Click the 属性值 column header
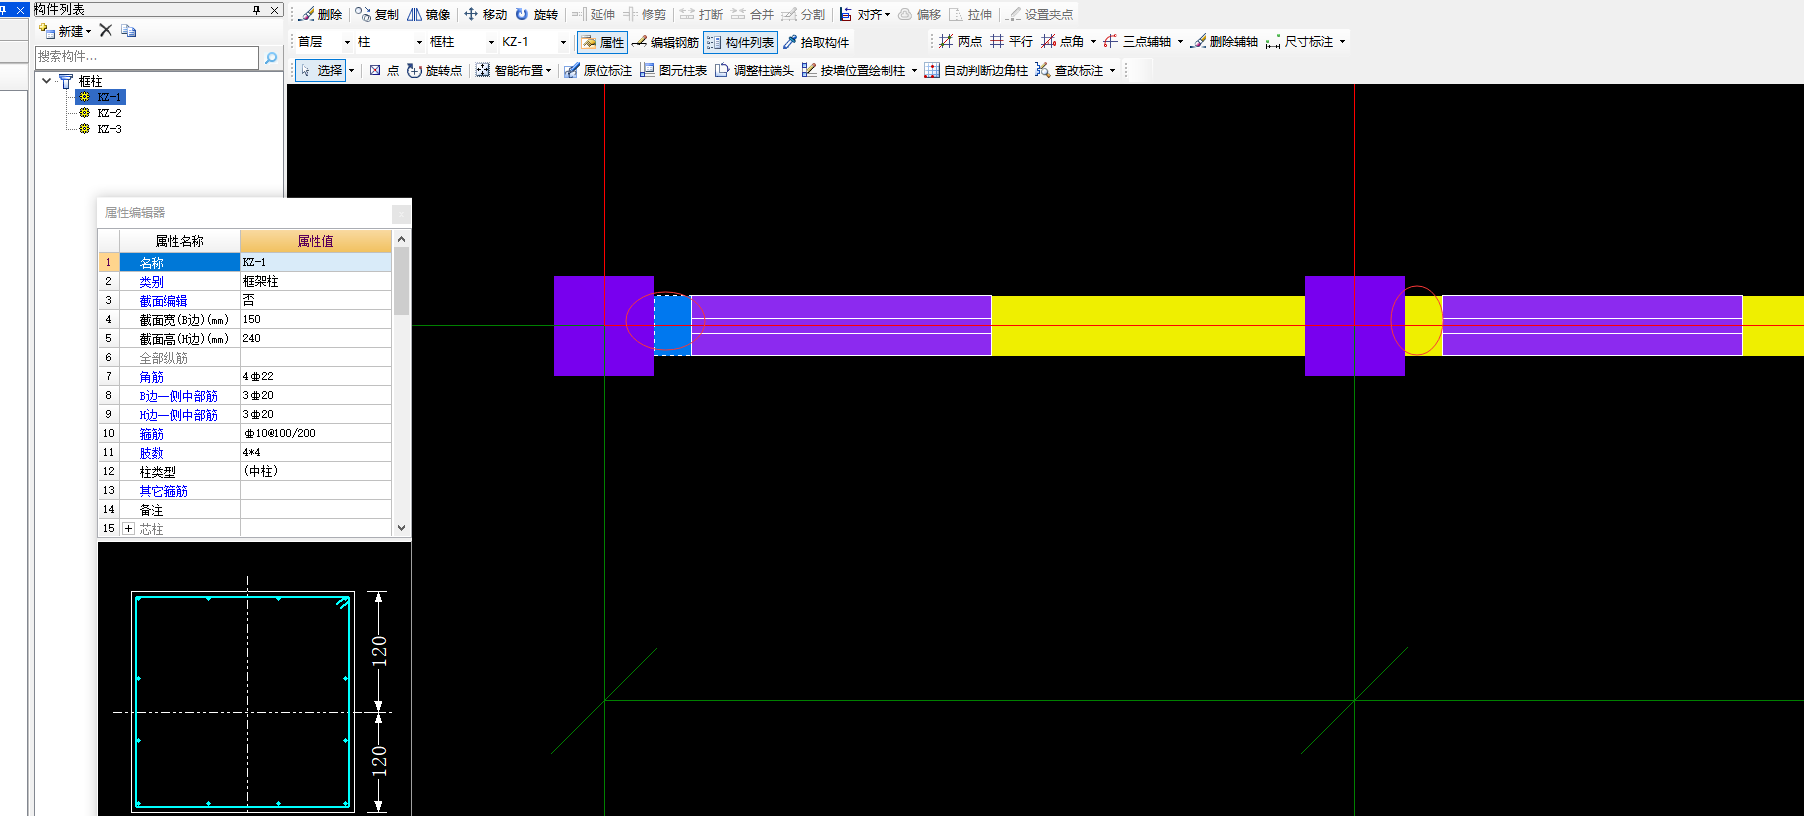Image resolution: width=1804 pixels, height=816 pixels. (316, 241)
